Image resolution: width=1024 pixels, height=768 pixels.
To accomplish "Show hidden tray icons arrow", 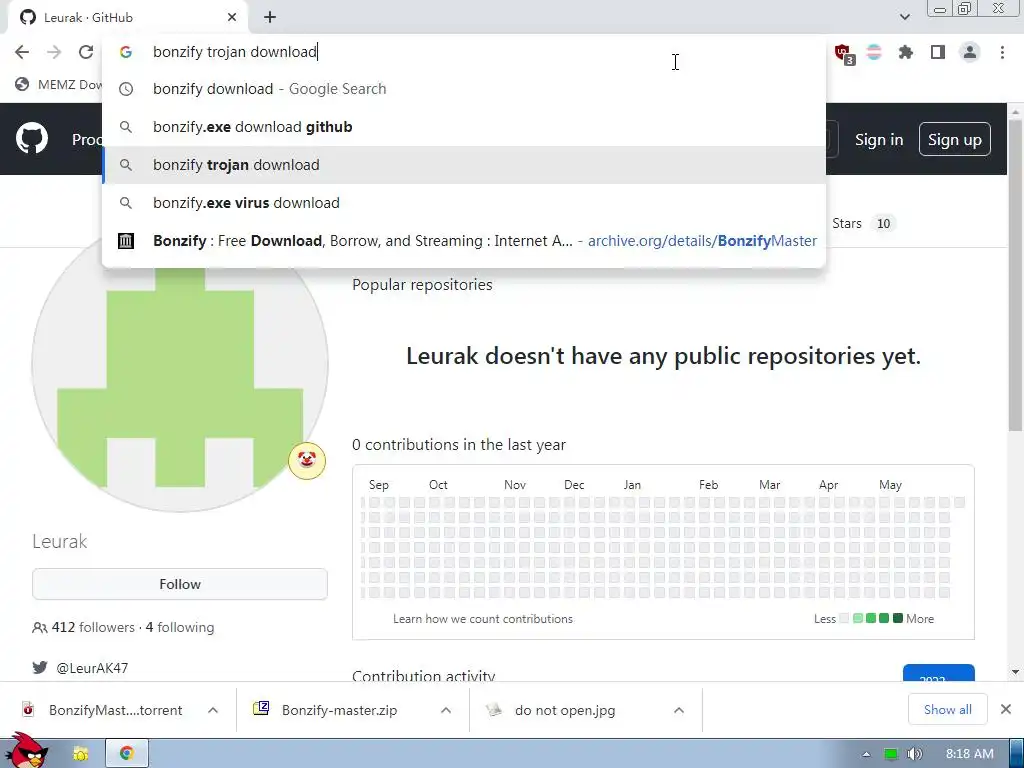I will point(866,754).
